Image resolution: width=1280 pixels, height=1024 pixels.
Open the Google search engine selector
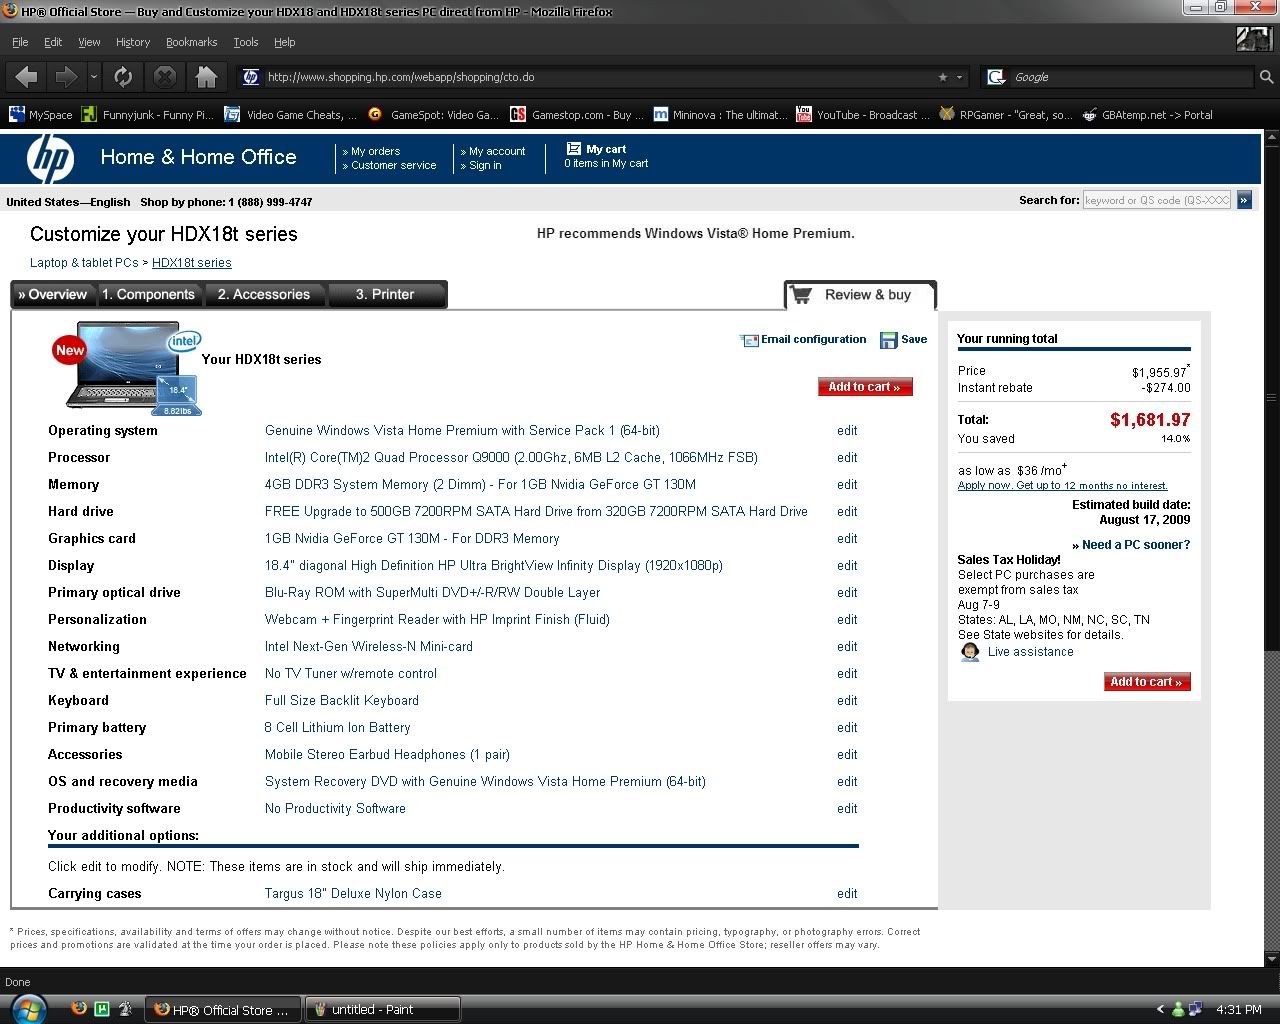[996, 77]
